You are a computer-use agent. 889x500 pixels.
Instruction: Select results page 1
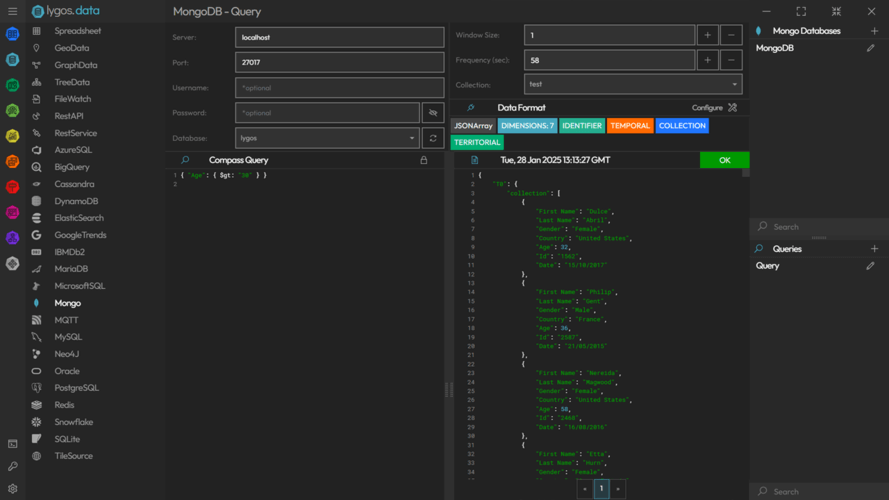point(602,489)
